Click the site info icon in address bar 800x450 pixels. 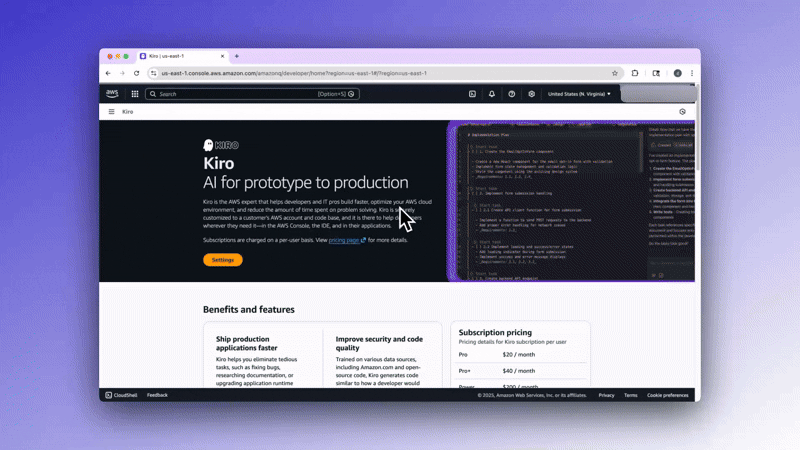[x=154, y=73]
